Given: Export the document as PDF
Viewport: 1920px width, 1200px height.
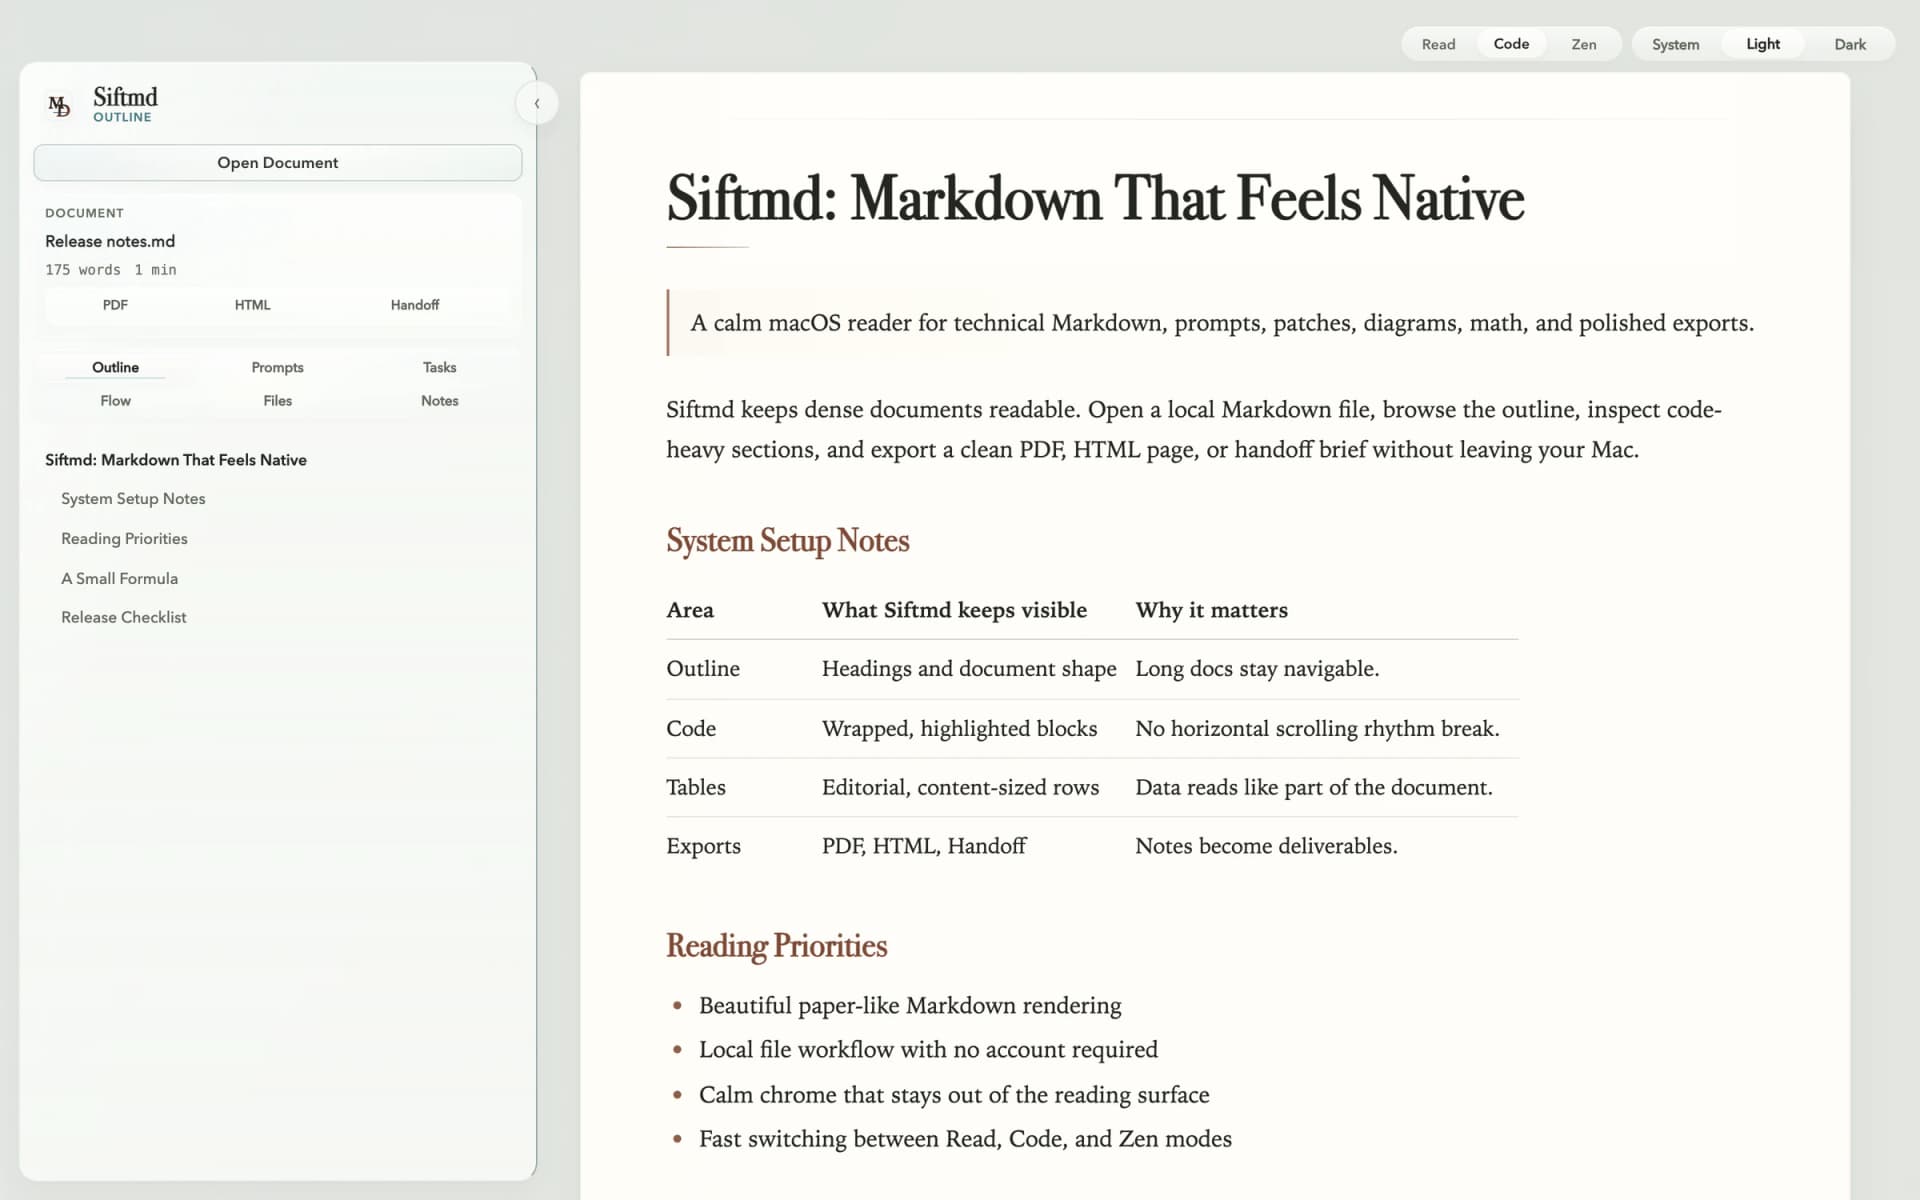Looking at the screenshot, I should point(115,305).
